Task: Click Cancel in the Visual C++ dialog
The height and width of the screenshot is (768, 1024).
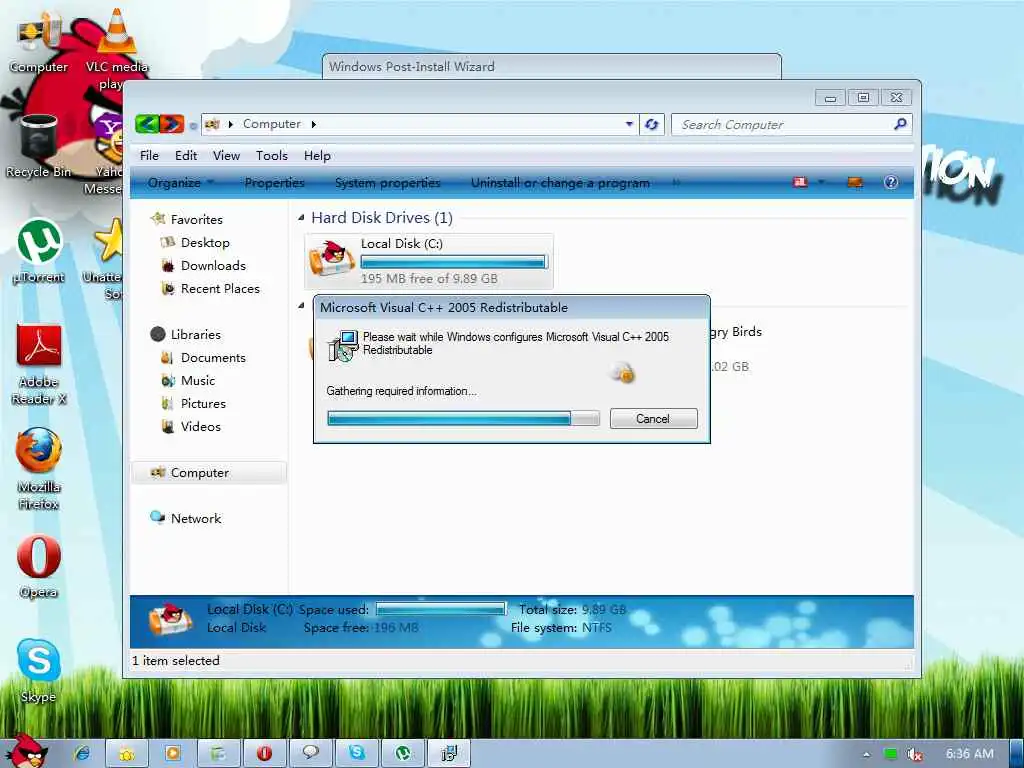Action: pos(653,419)
